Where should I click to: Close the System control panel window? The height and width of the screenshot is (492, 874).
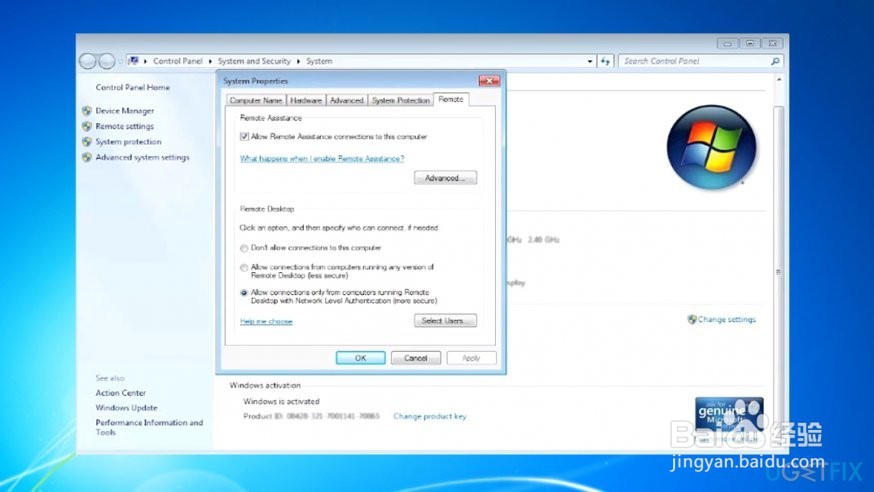tap(773, 43)
